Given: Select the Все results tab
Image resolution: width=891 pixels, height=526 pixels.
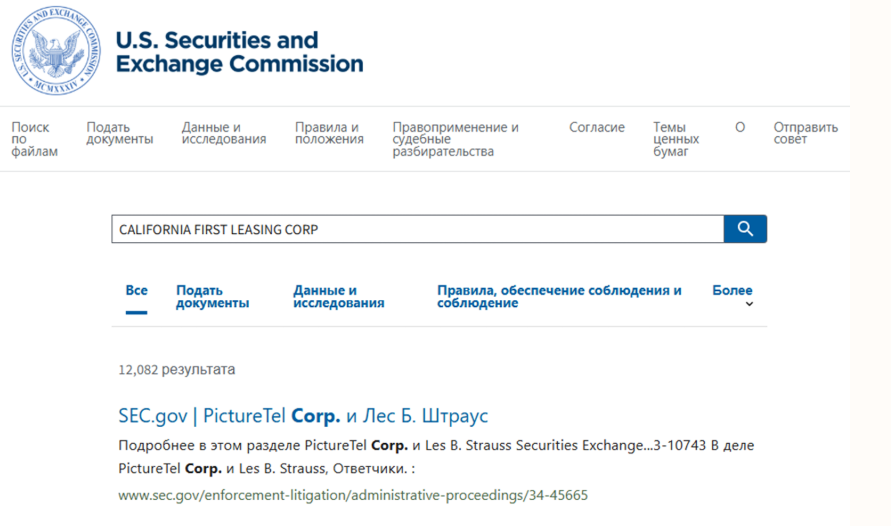Looking at the screenshot, I should click(136, 290).
